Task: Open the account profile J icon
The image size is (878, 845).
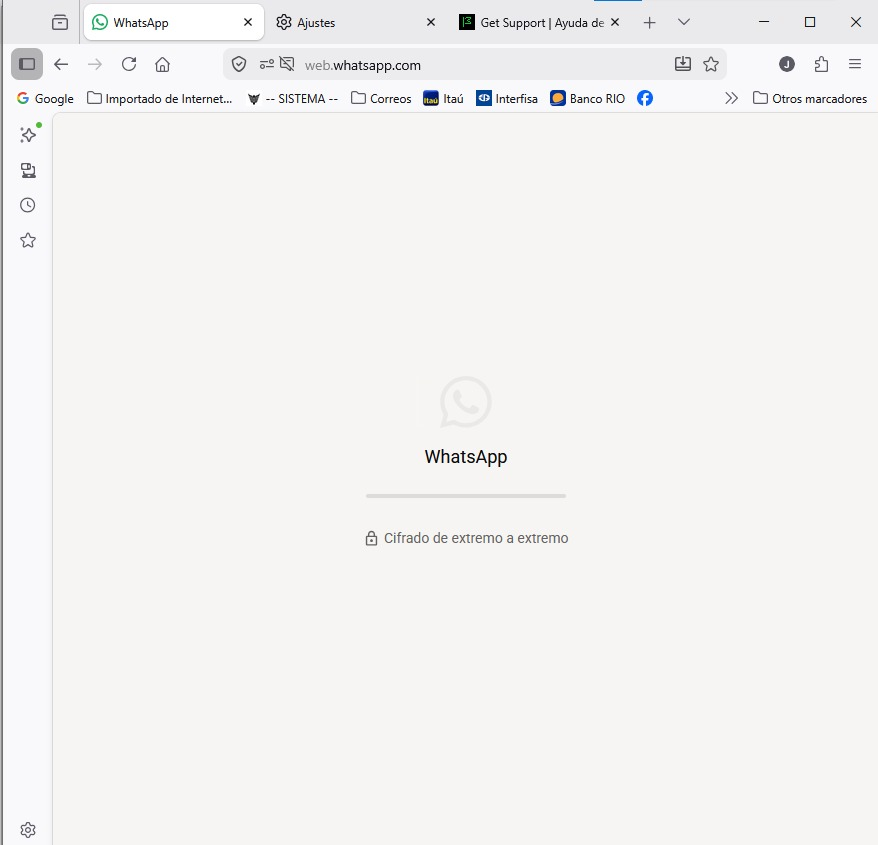Action: (x=787, y=64)
